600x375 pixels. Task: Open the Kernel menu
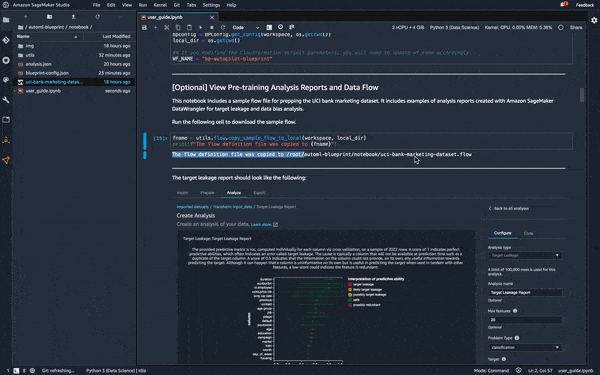[x=160, y=5]
